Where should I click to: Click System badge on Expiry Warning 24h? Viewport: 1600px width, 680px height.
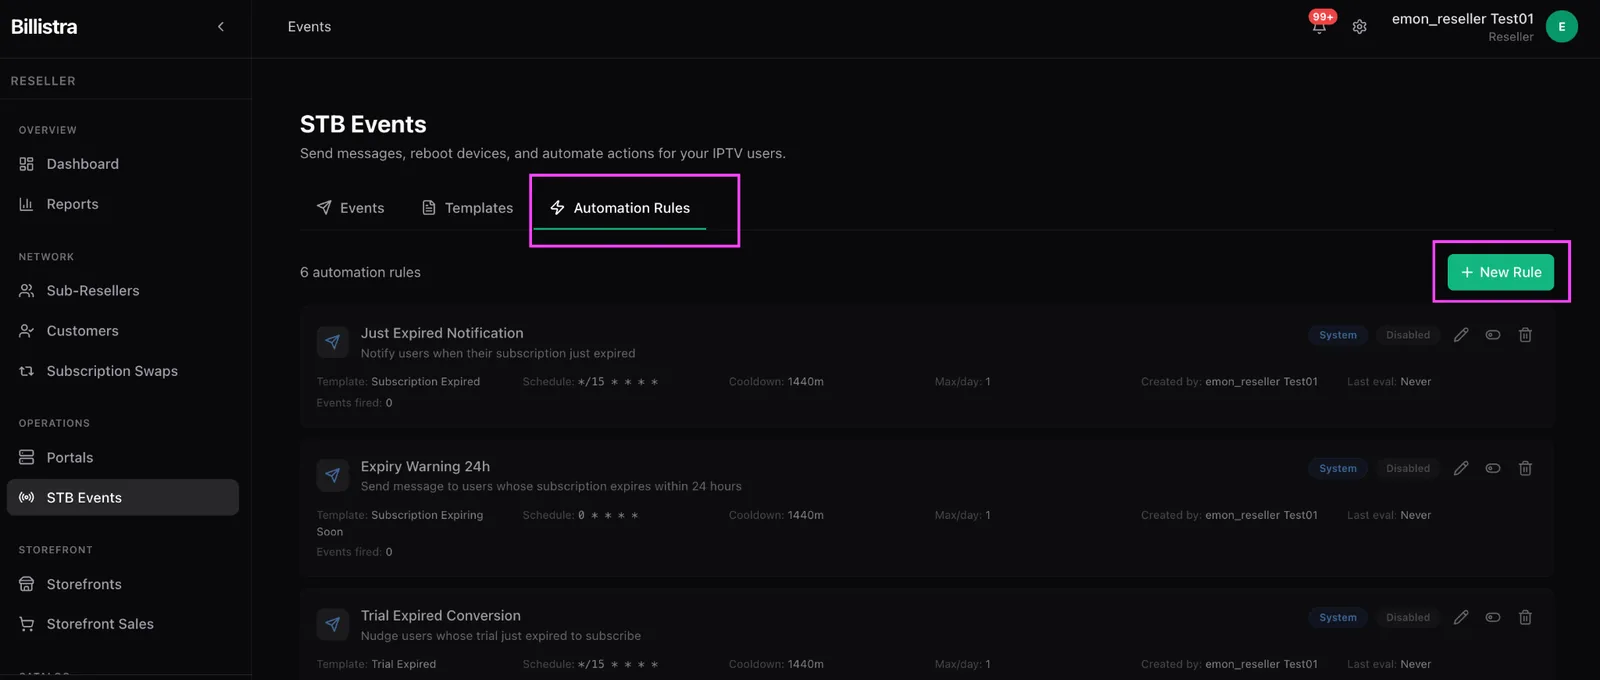click(x=1338, y=468)
